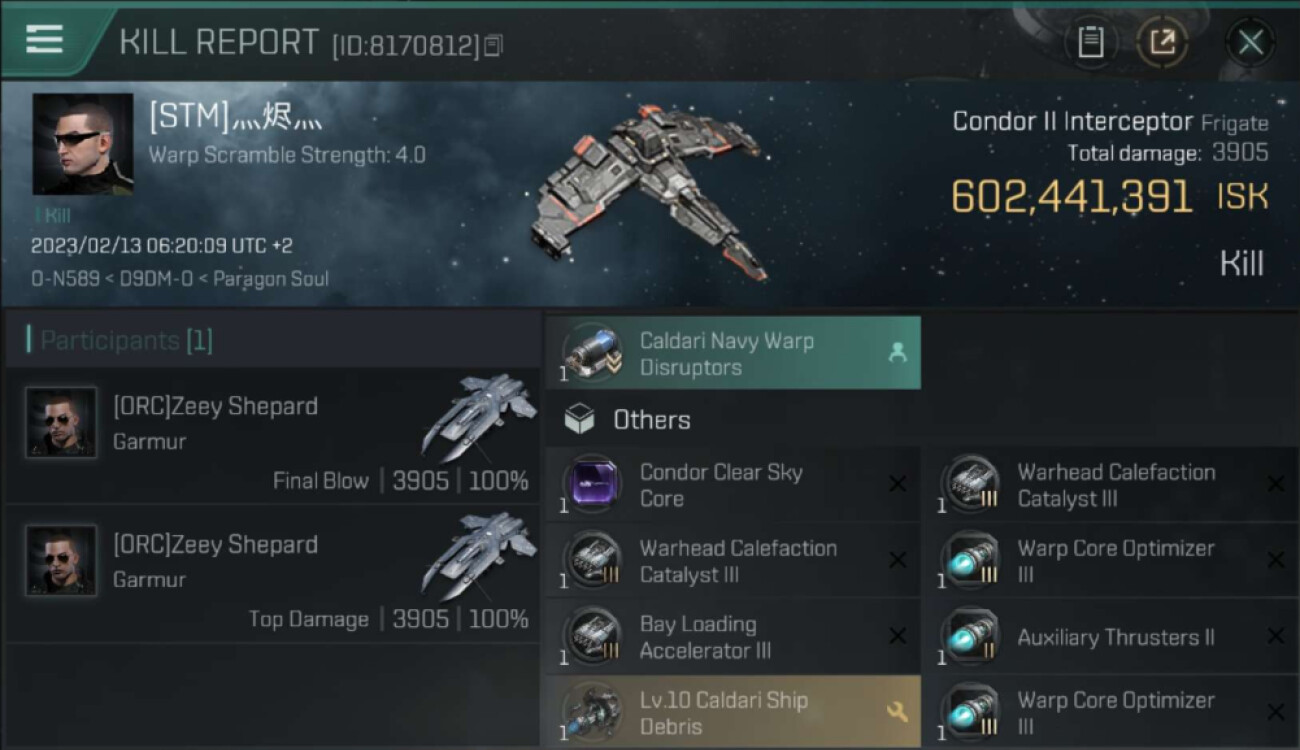The image size is (1300, 750).
Task: Select the Auxiliary Thrusters II item
Action: click(1111, 636)
